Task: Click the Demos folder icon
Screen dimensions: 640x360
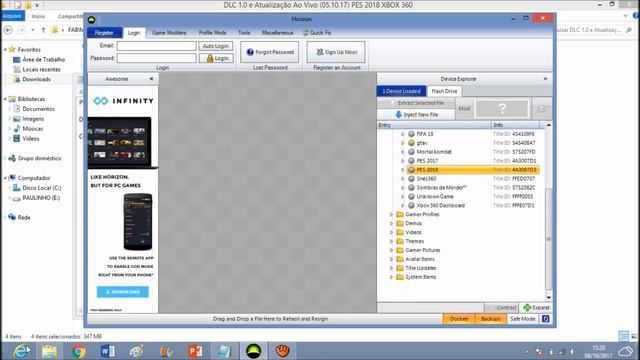Action: pos(400,223)
